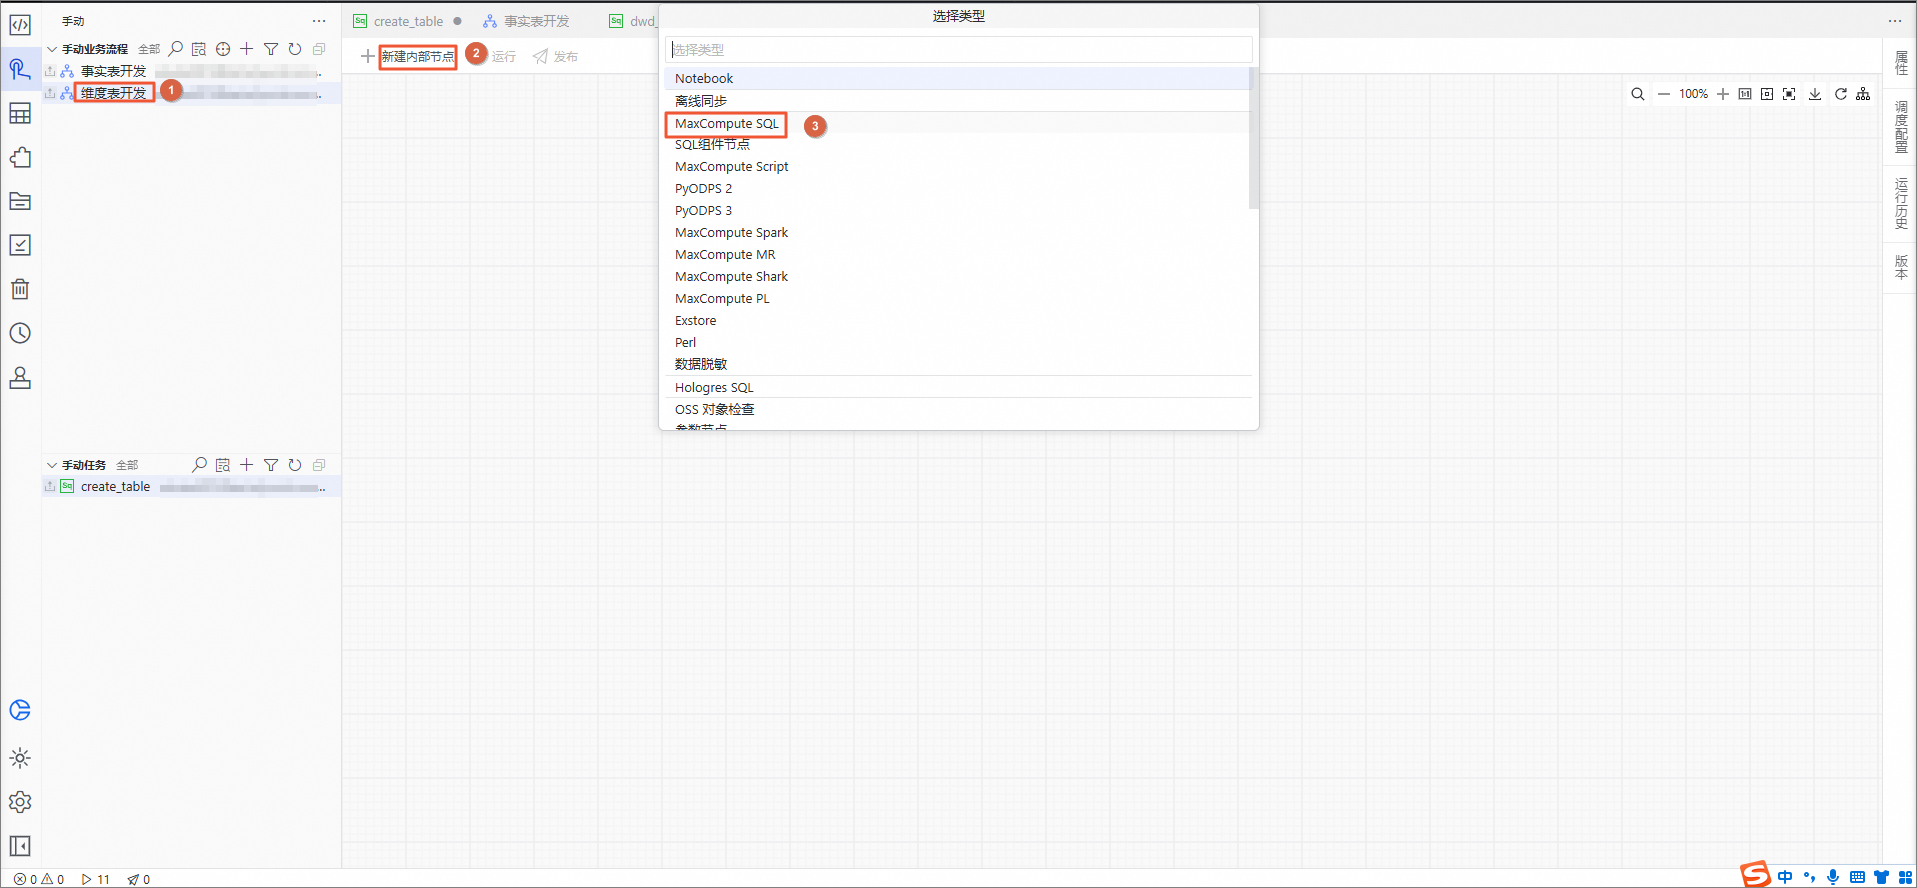Collapse the 手动业务流程 section chevron

(52, 48)
